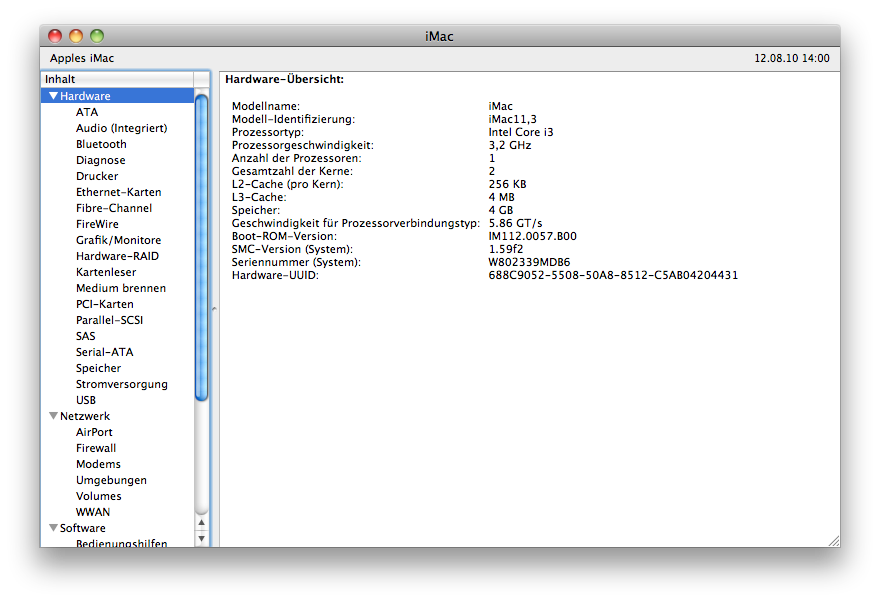880x602 pixels.
Task: Click the Hardware-Übersicht heading
Action: [x=285, y=79]
